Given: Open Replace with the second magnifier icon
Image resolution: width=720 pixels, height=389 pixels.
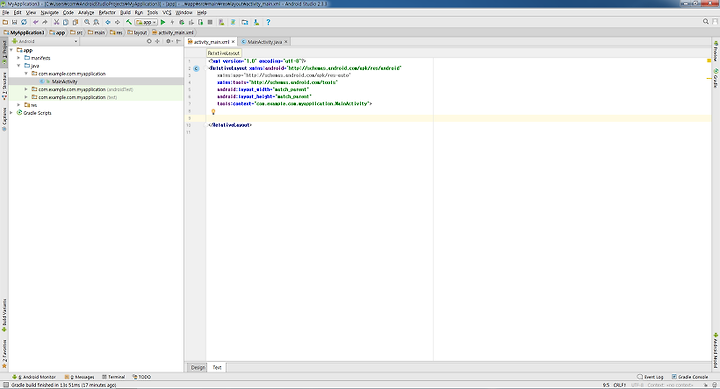Looking at the screenshot, I should tap(96, 22).
